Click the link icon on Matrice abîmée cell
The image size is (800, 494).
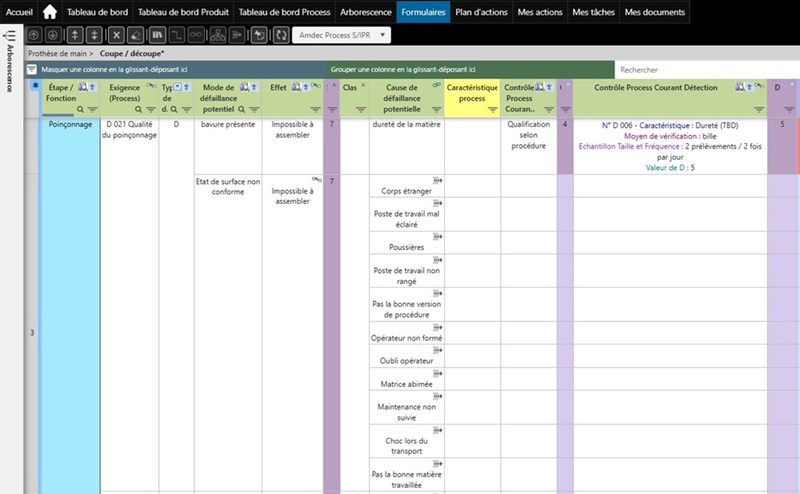[437, 374]
